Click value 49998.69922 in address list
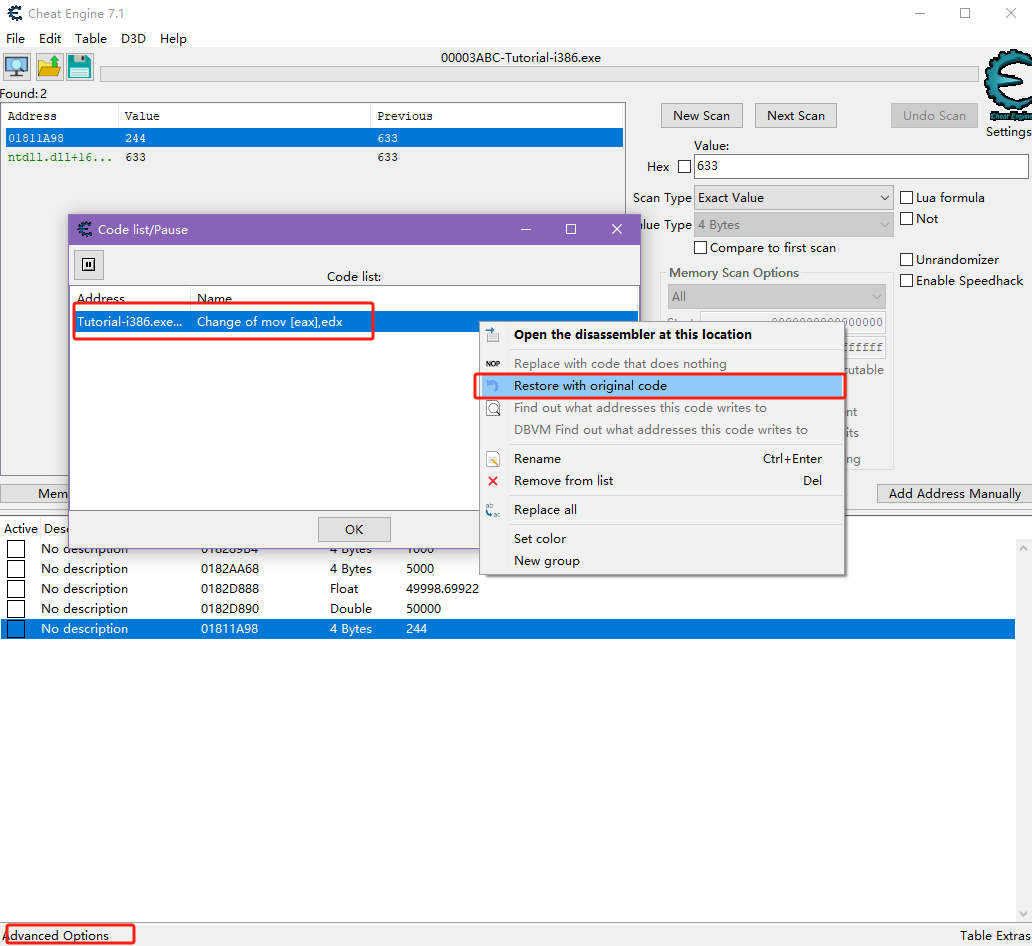Image resolution: width=1032 pixels, height=946 pixels. click(x=442, y=589)
